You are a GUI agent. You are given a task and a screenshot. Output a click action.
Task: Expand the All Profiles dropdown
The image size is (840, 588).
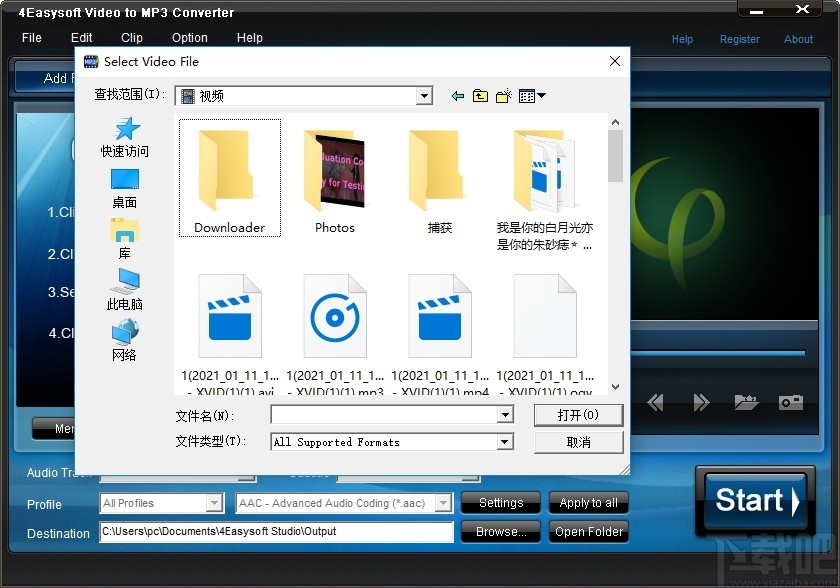click(213, 503)
